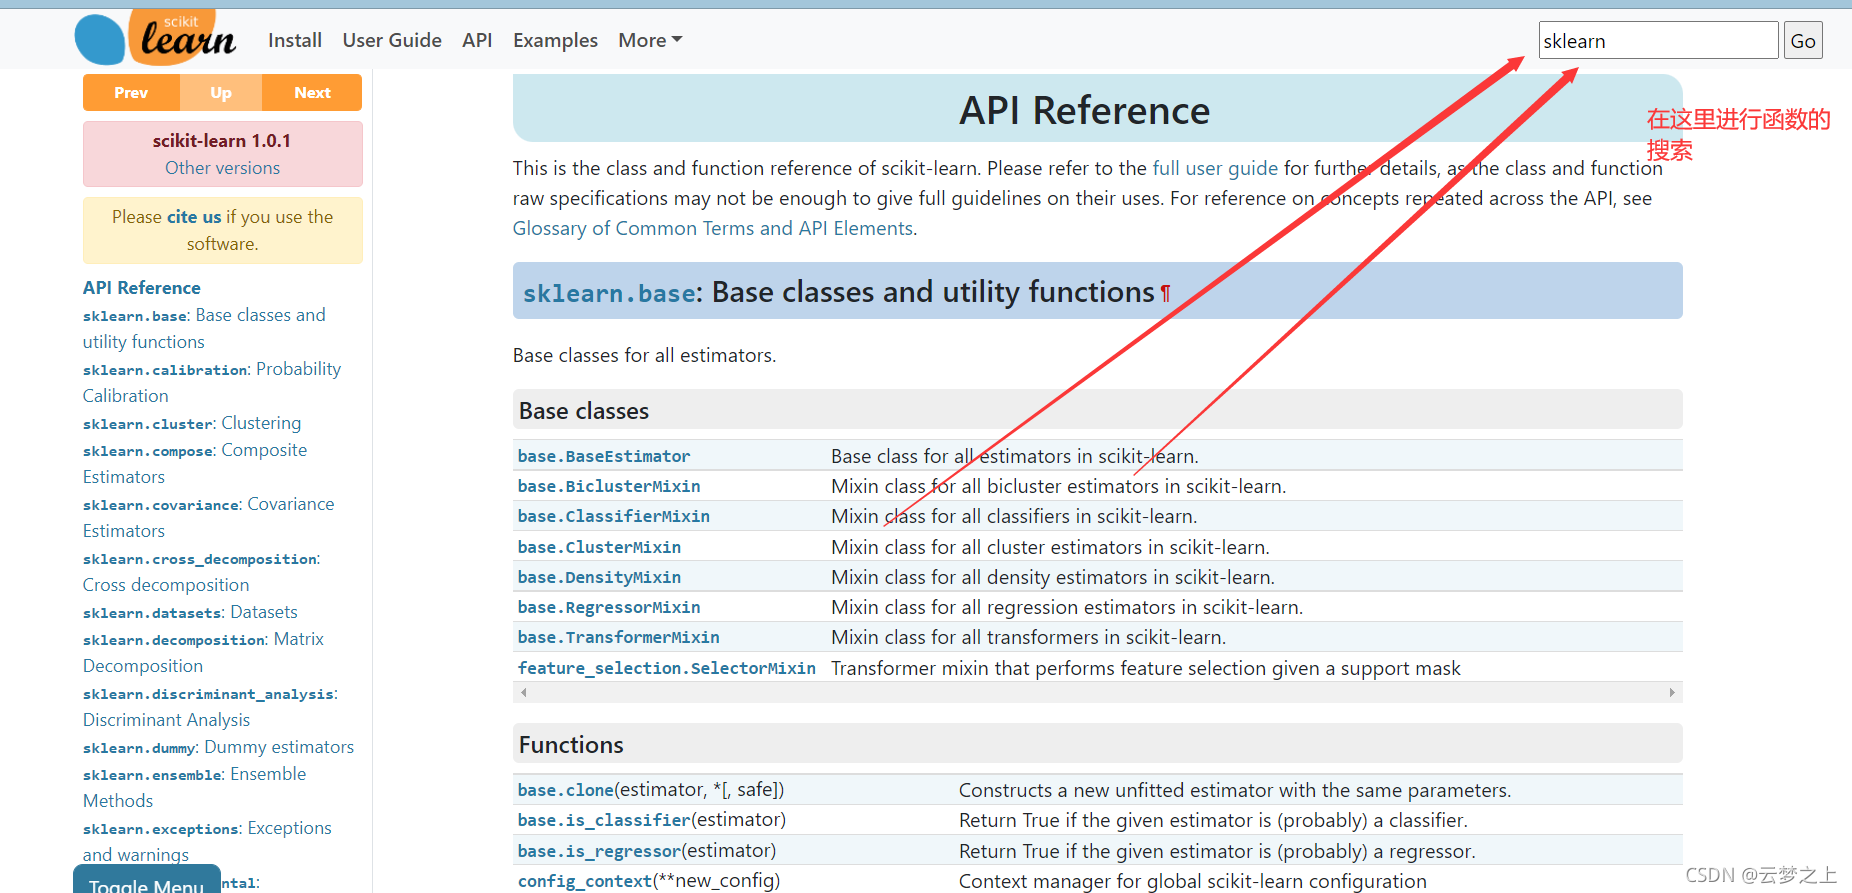Open base.RegressorMixin link
The image size is (1852, 893).
pyautogui.click(x=609, y=607)
